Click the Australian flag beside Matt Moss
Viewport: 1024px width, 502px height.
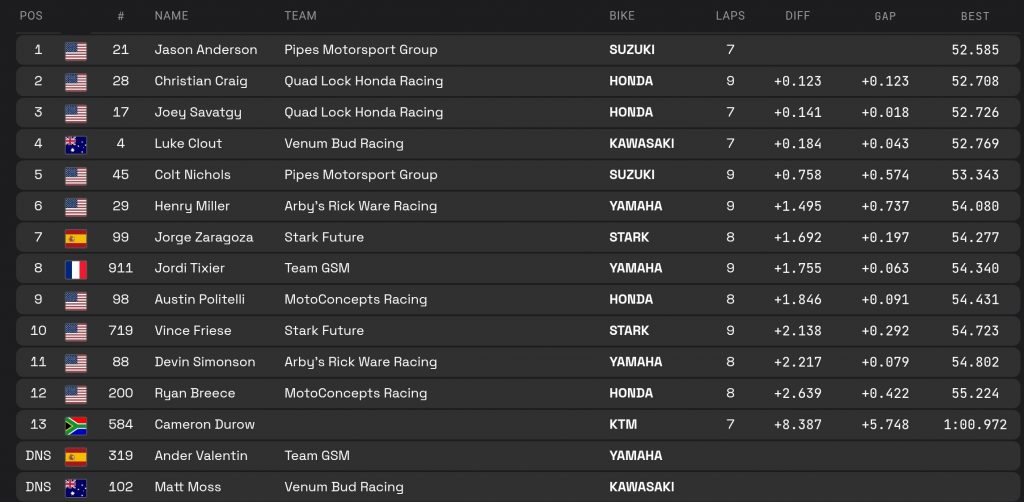point(76,488)
